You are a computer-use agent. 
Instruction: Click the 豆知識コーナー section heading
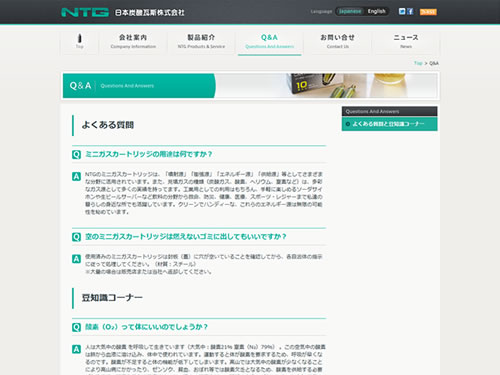point(112,297)
